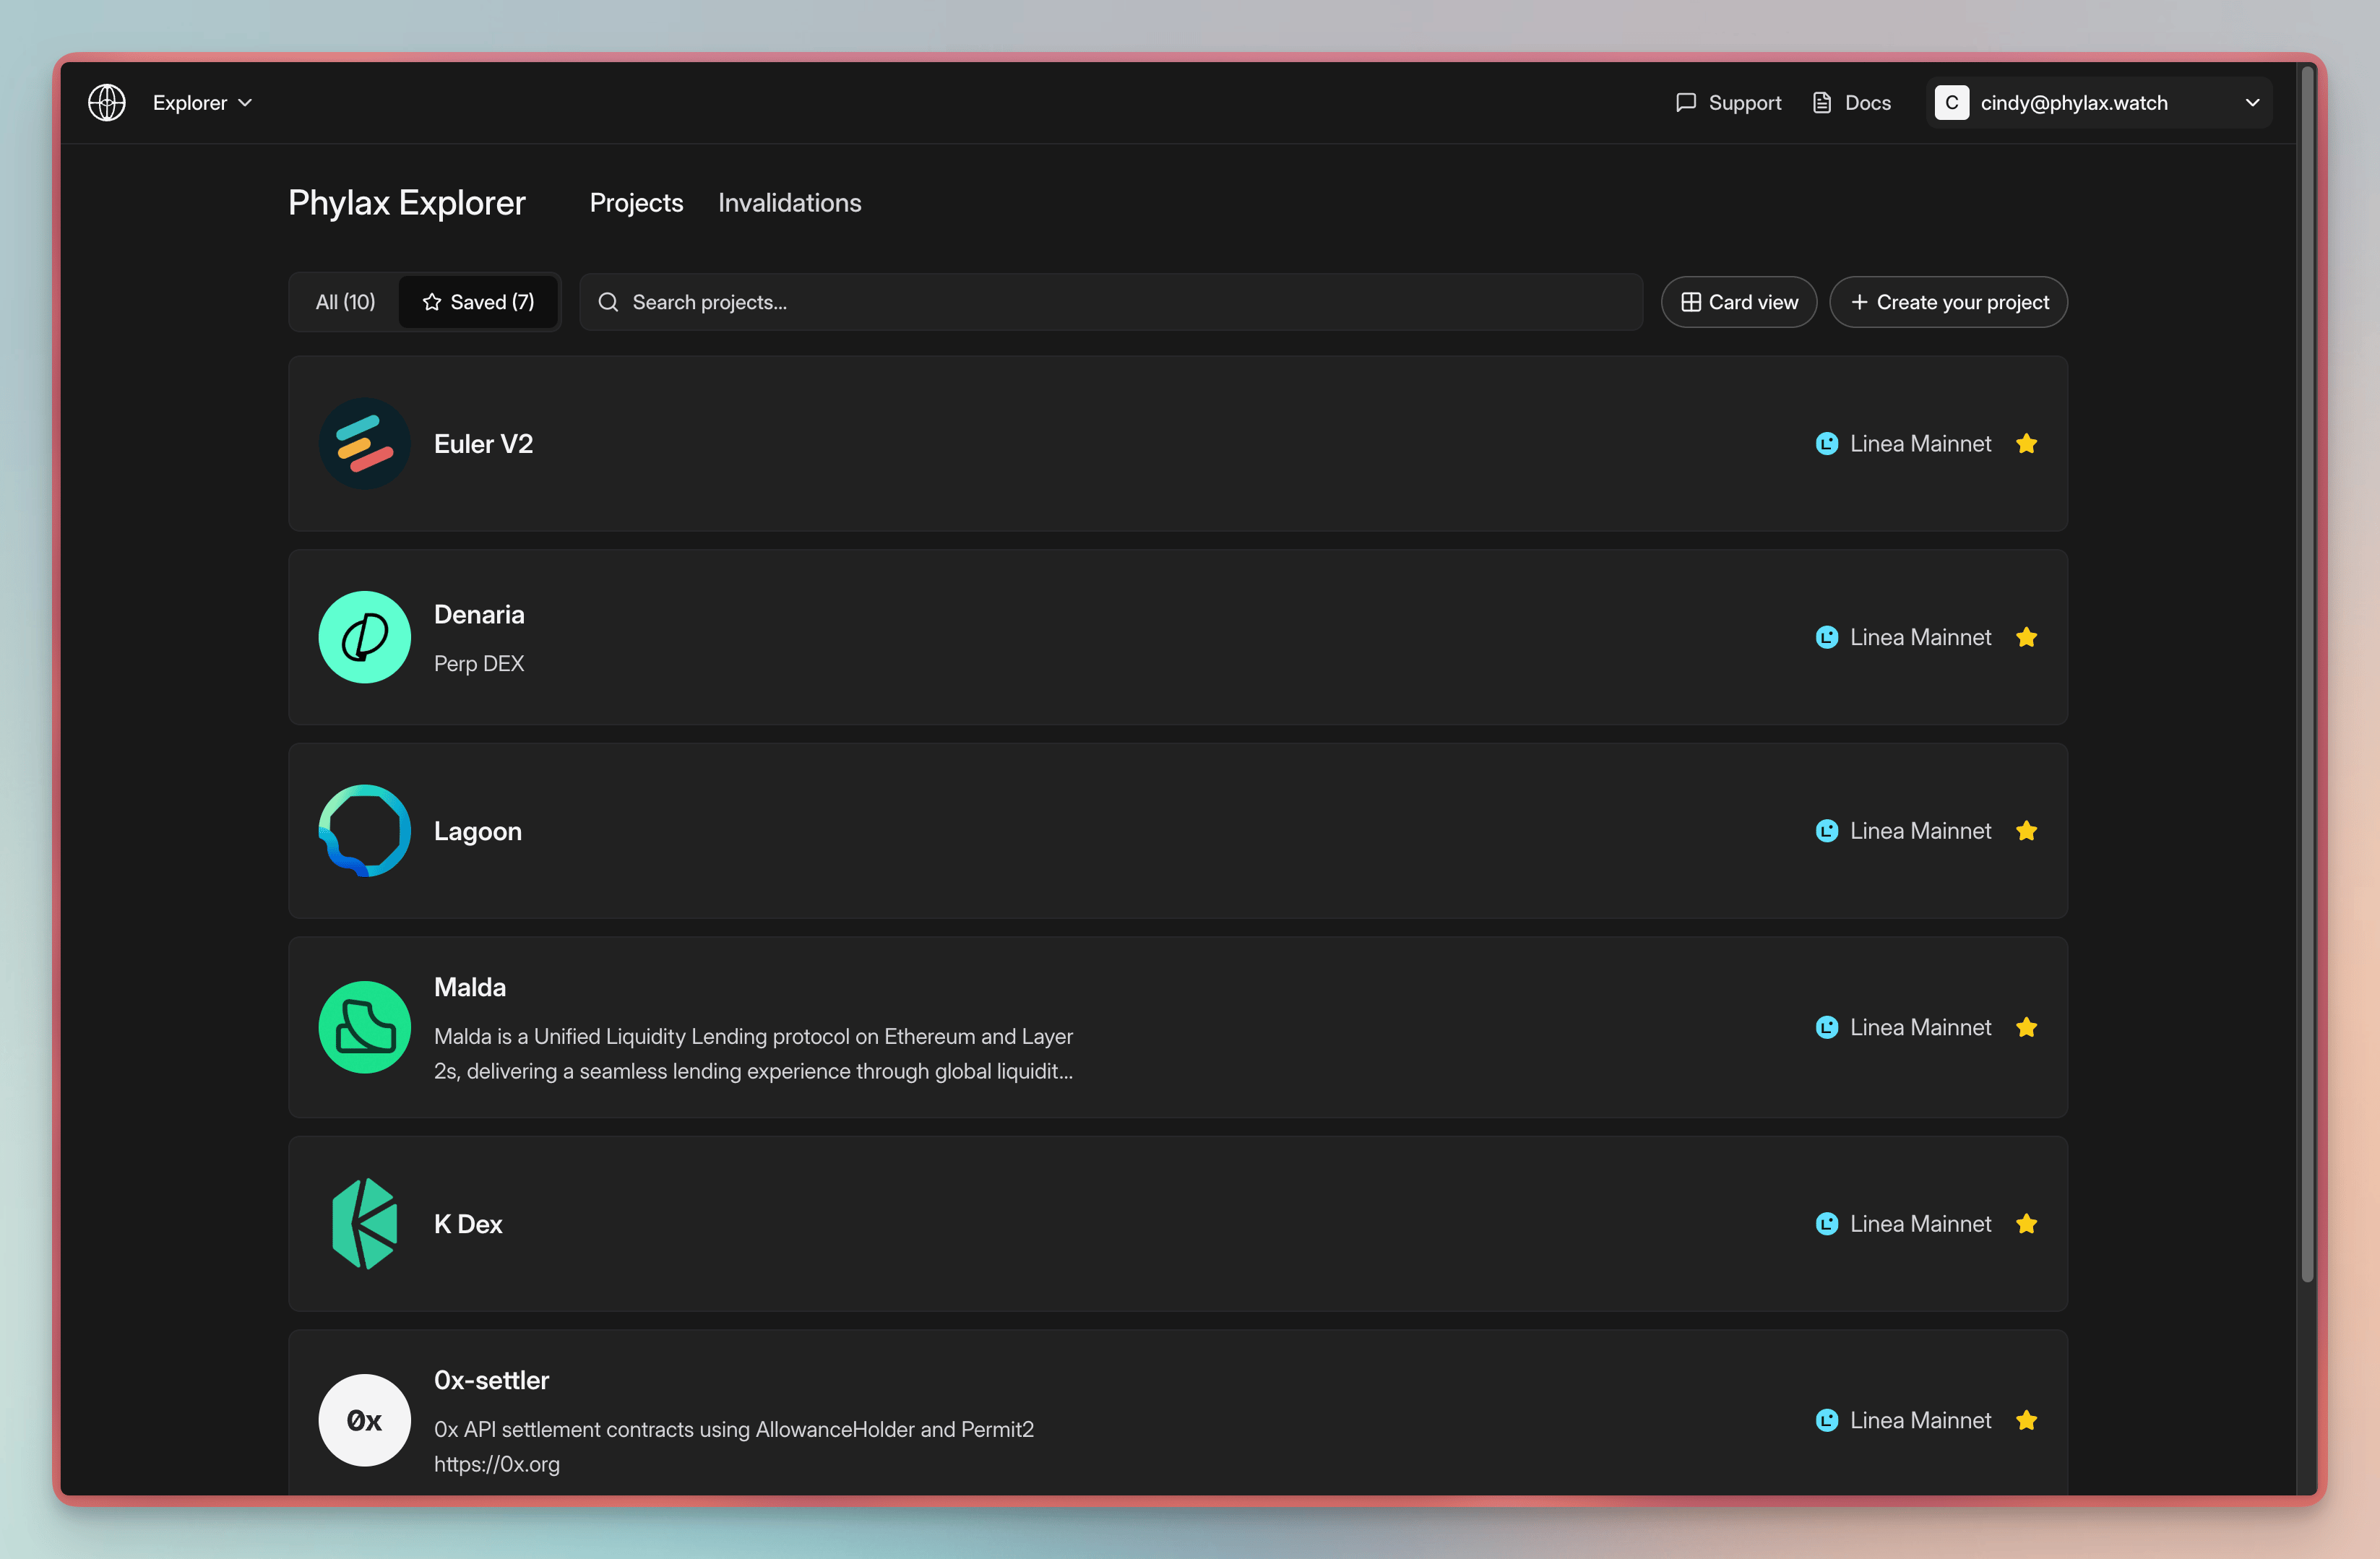The width and height of the screenshot is (2380, 1559).
Task: Toggle the Lagoon saved star
Action: click(x=2026, y=831)
